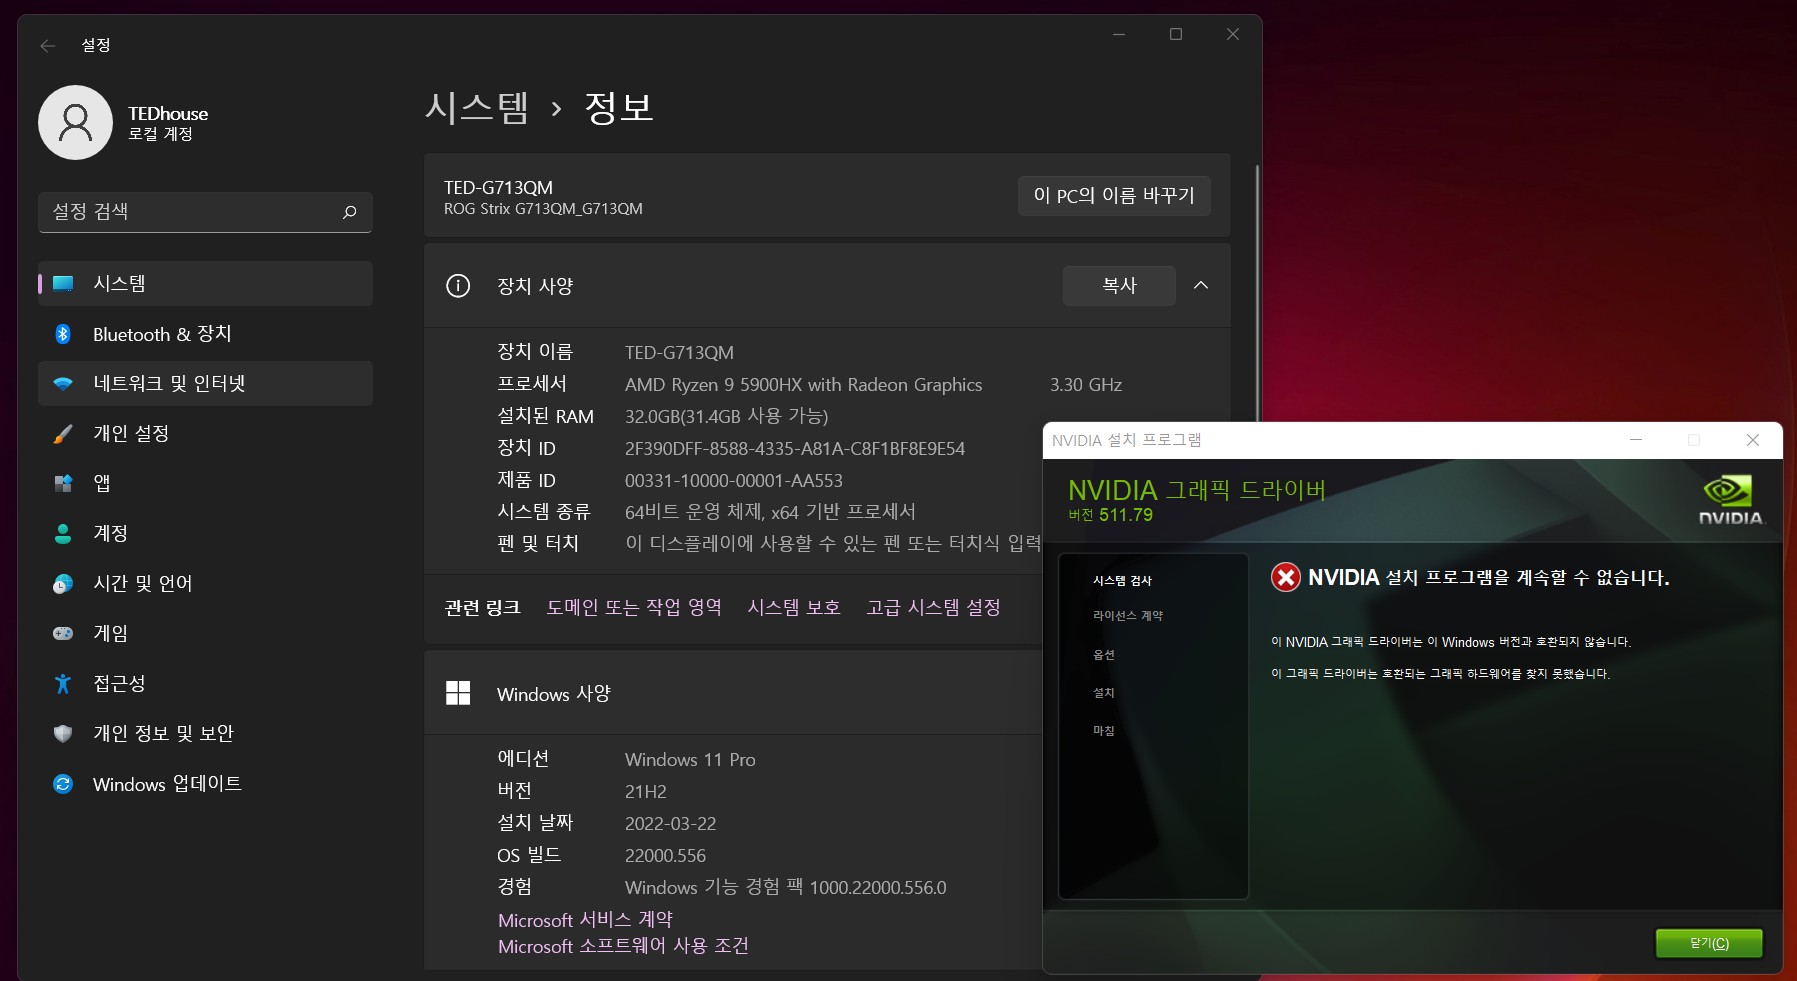Select the 라이선스 계약 step in installer
1797x981 pixels.
[x=1128, y=616]
